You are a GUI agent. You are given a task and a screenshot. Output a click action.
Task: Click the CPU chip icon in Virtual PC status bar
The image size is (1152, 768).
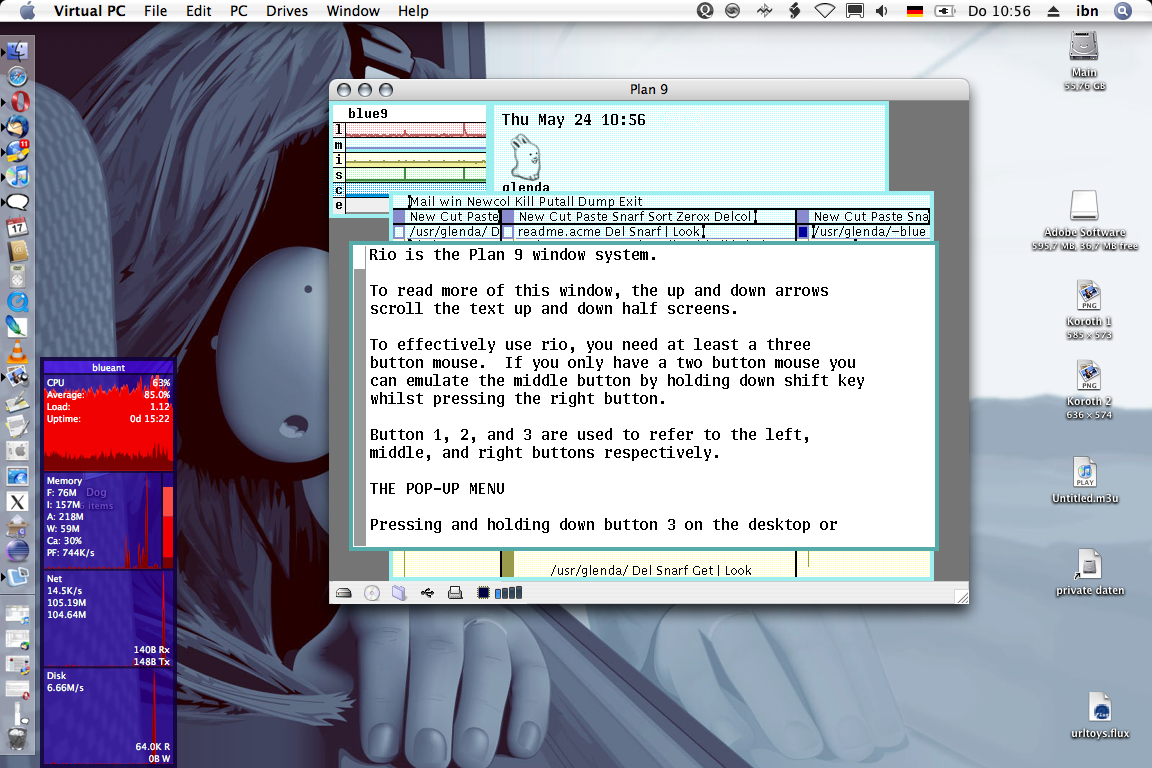coord(483,592)
